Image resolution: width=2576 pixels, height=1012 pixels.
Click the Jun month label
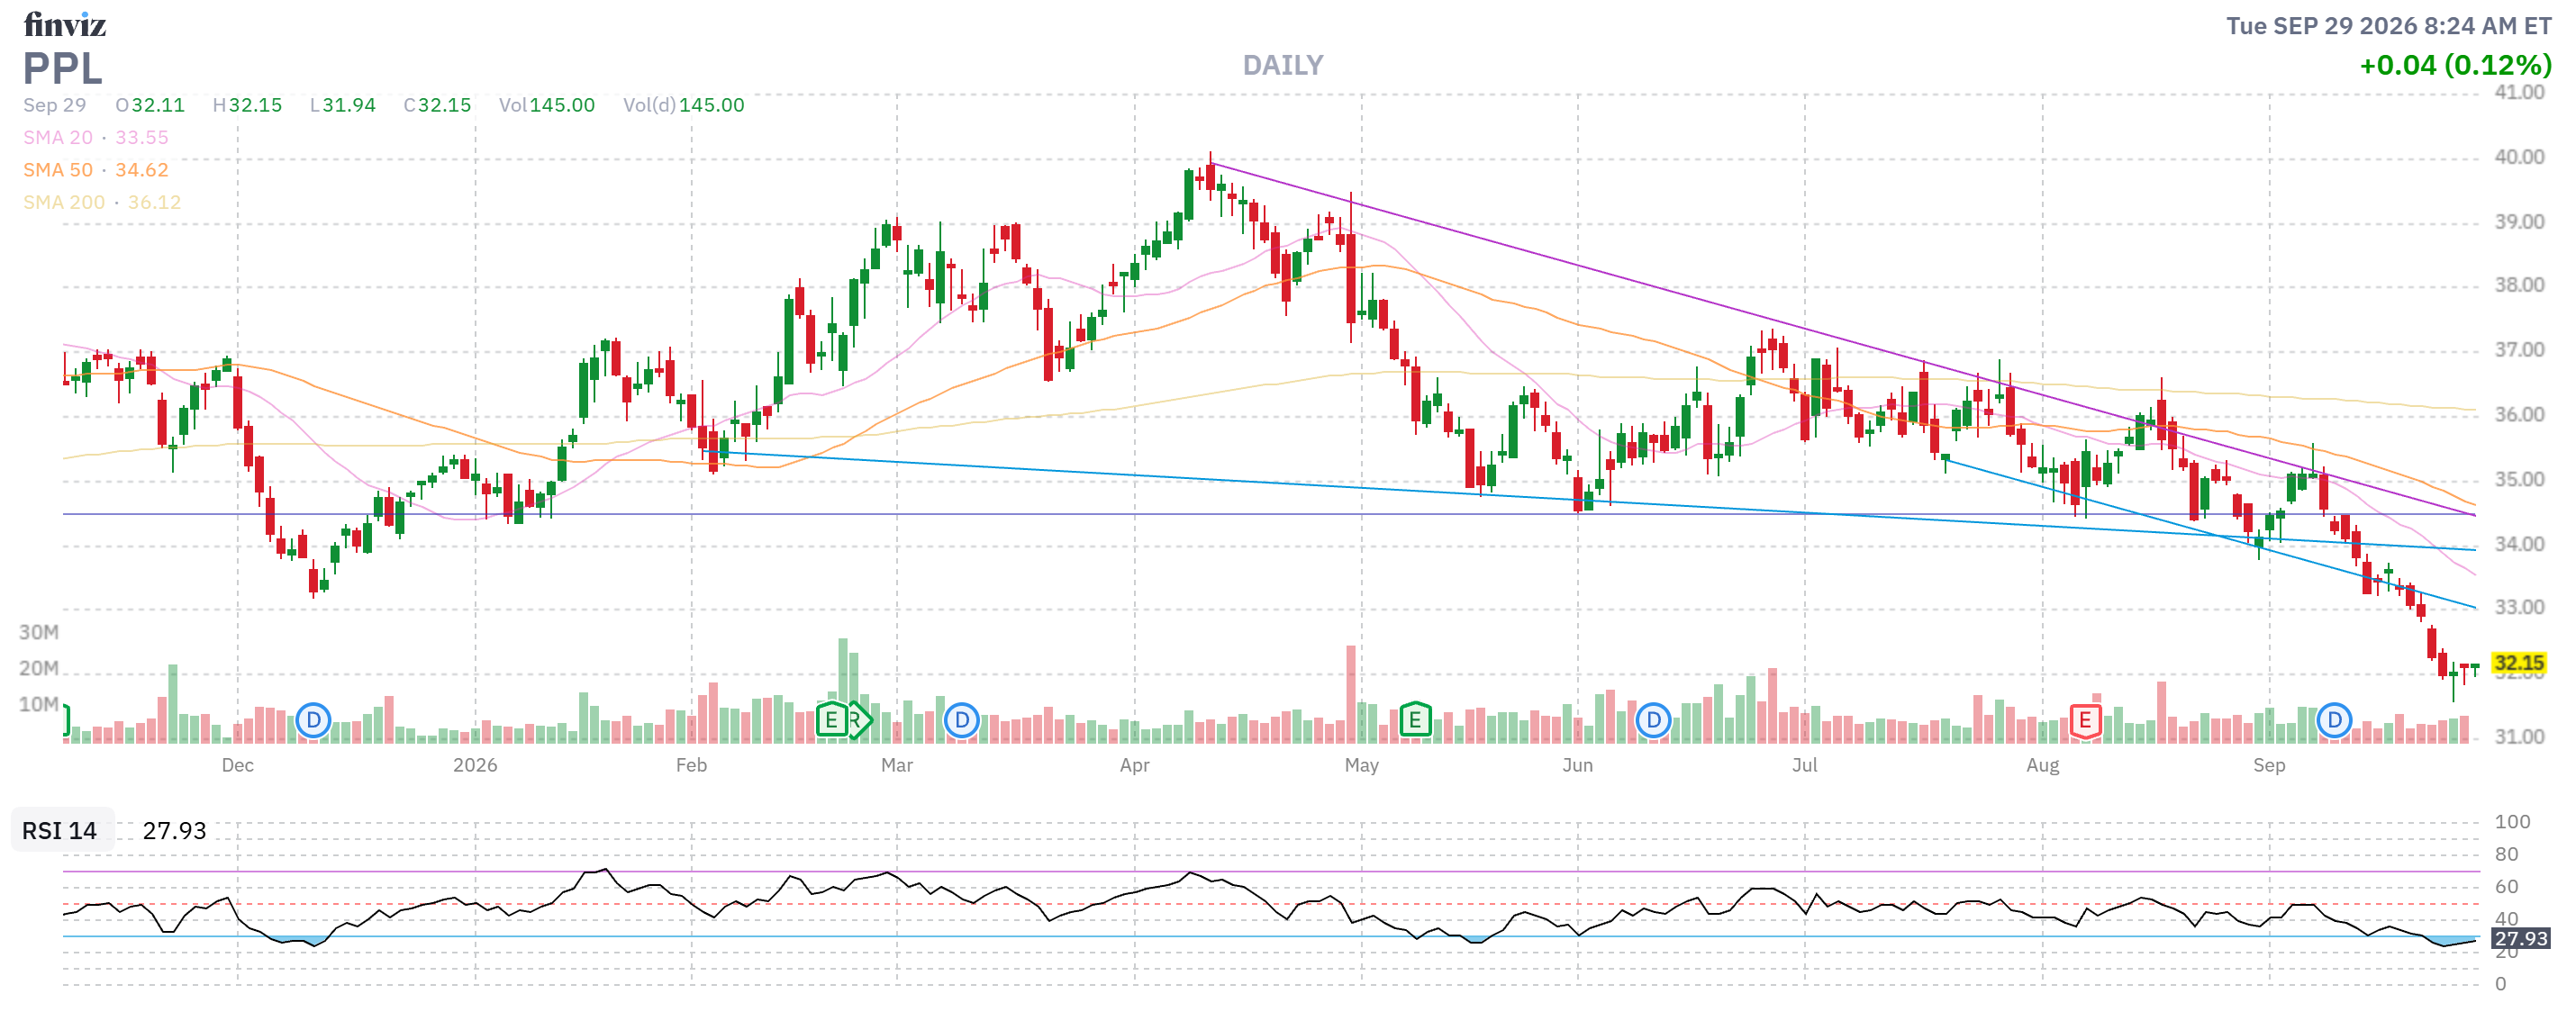[1578, 766]
